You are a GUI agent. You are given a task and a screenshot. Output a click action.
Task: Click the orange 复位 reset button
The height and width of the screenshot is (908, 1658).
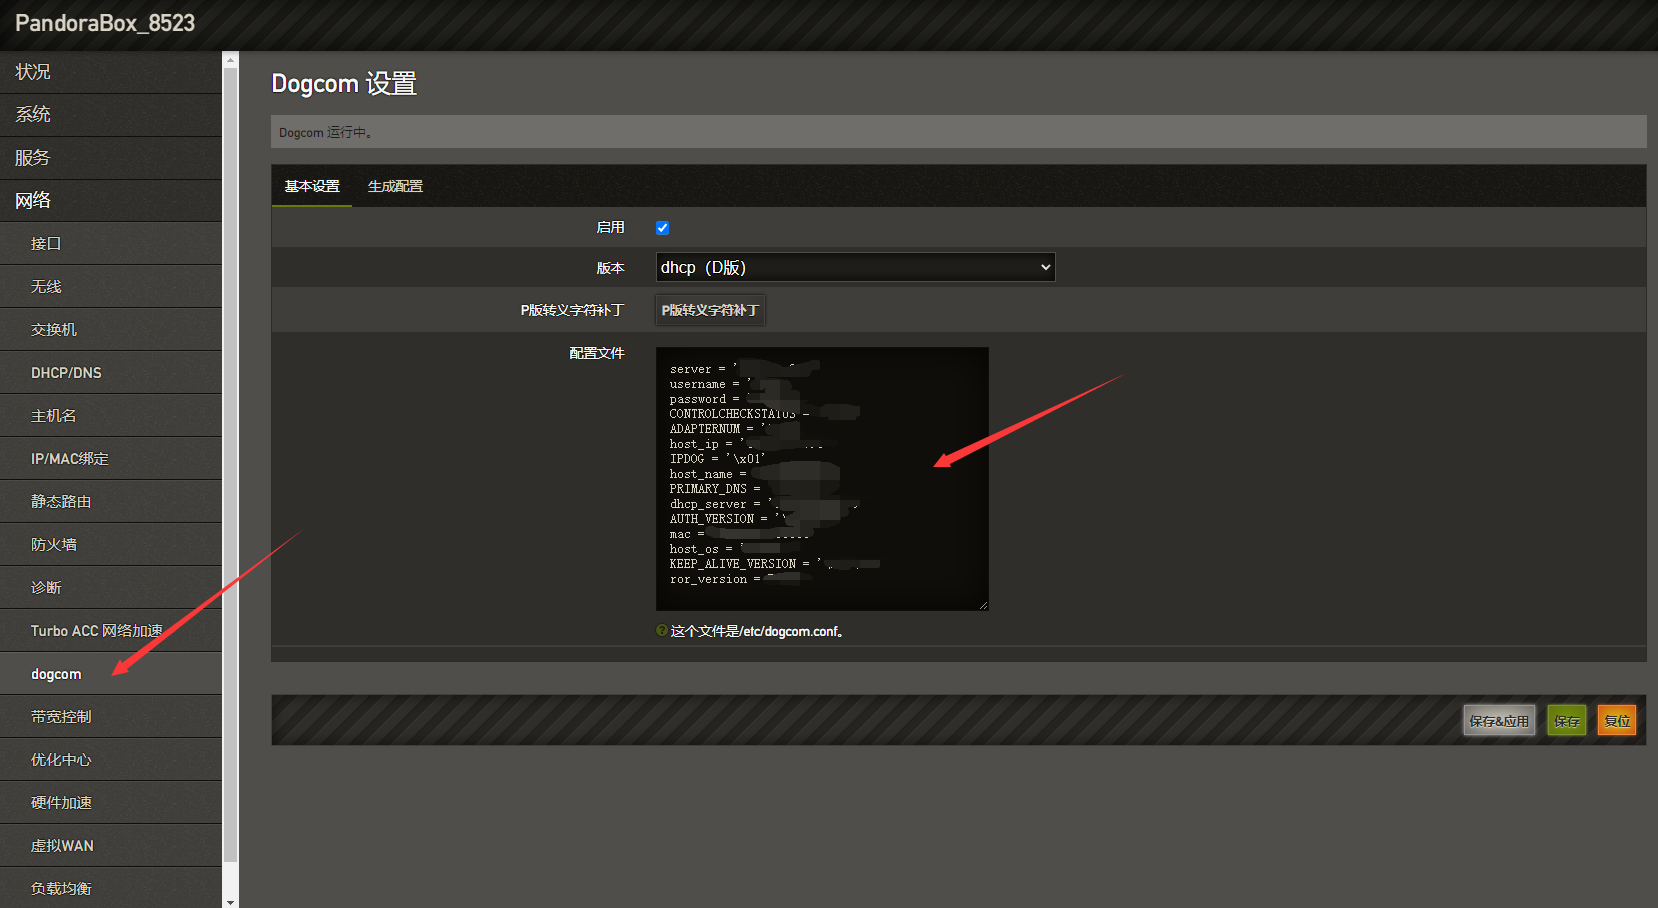1617,721
